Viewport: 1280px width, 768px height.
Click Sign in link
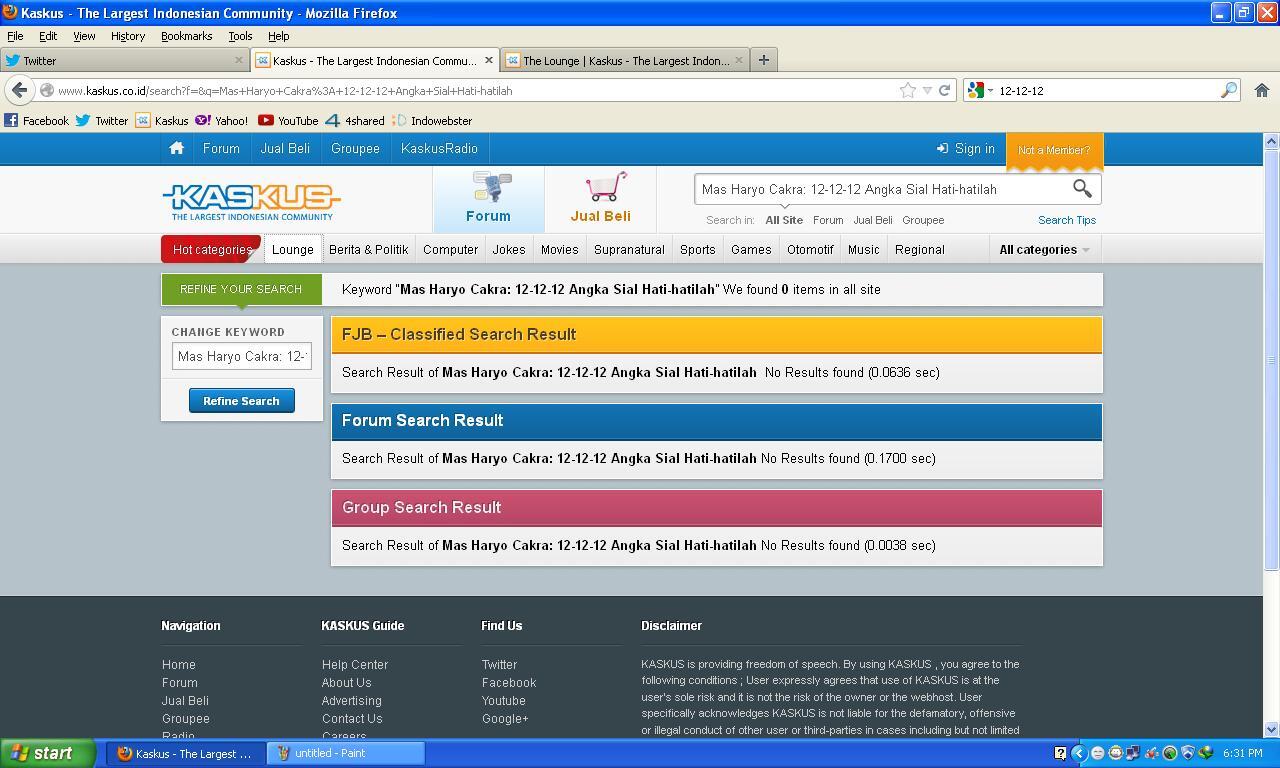966,148
